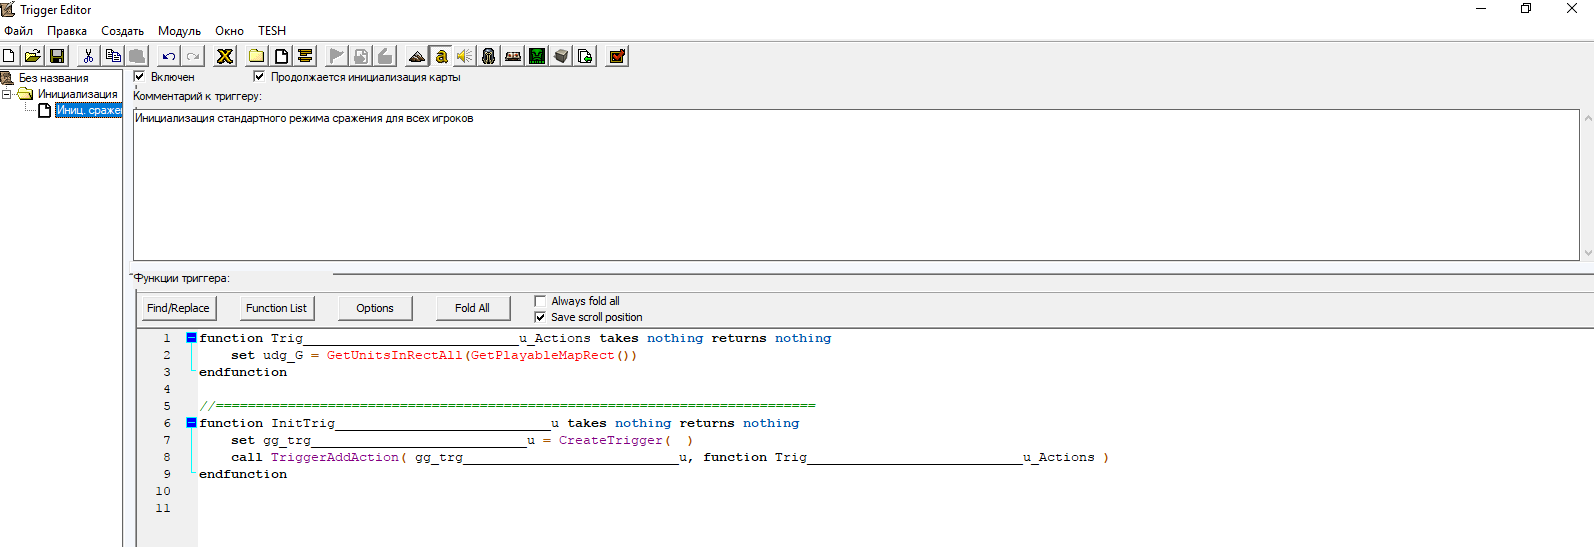Restore the Trigger Editor window size
The height and width of the screenshot is (547, 1594).
(1526, 9)
